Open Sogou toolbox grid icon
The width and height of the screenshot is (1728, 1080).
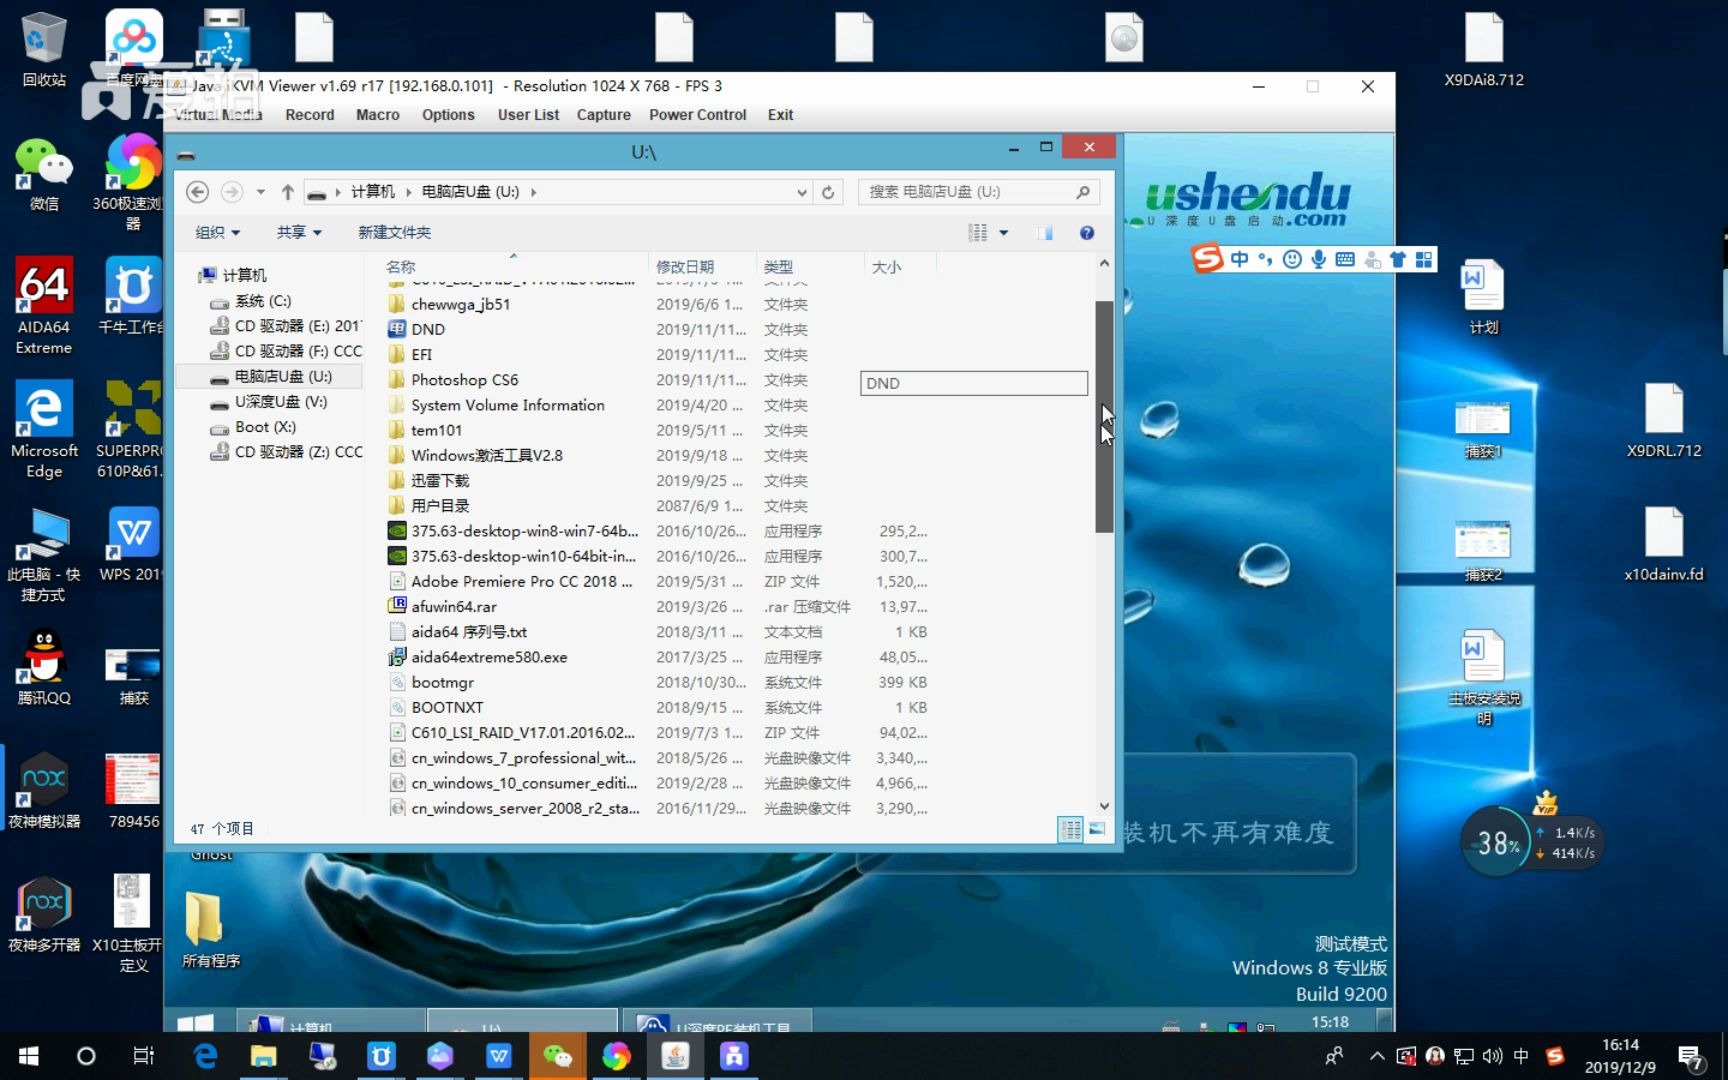pyautogui.click(x=1424, y=260)
